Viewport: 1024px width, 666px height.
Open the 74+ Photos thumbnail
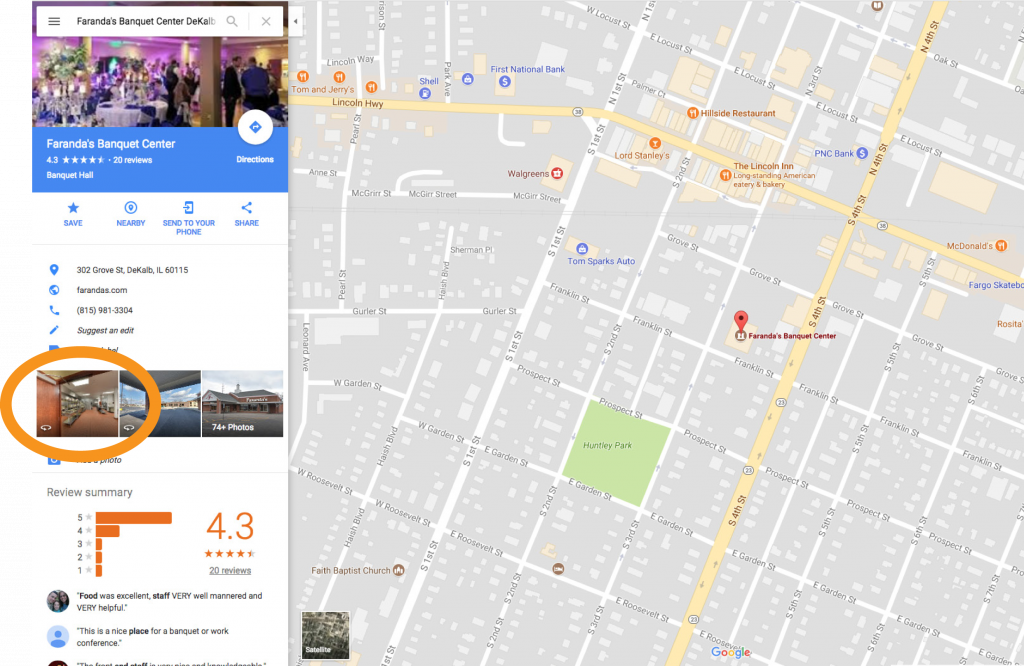pyautogui.click(x=242, y=404)
